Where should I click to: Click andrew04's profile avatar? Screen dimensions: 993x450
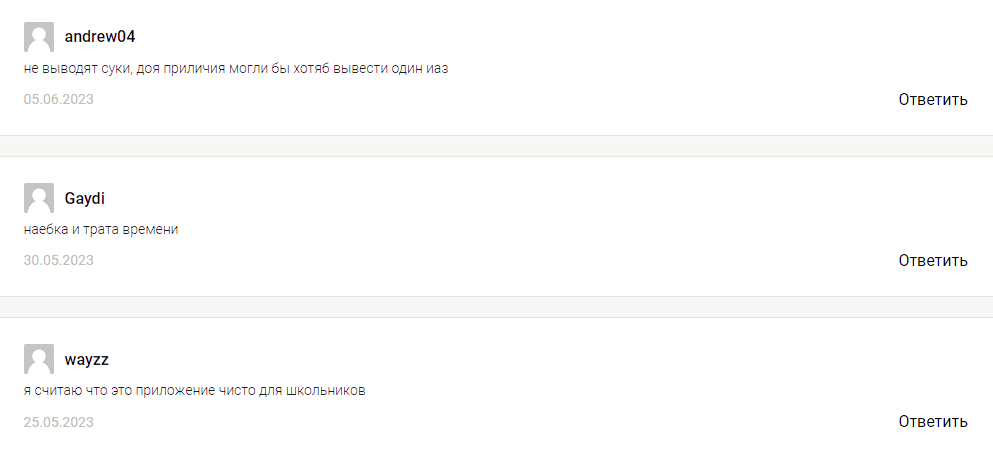38,37
